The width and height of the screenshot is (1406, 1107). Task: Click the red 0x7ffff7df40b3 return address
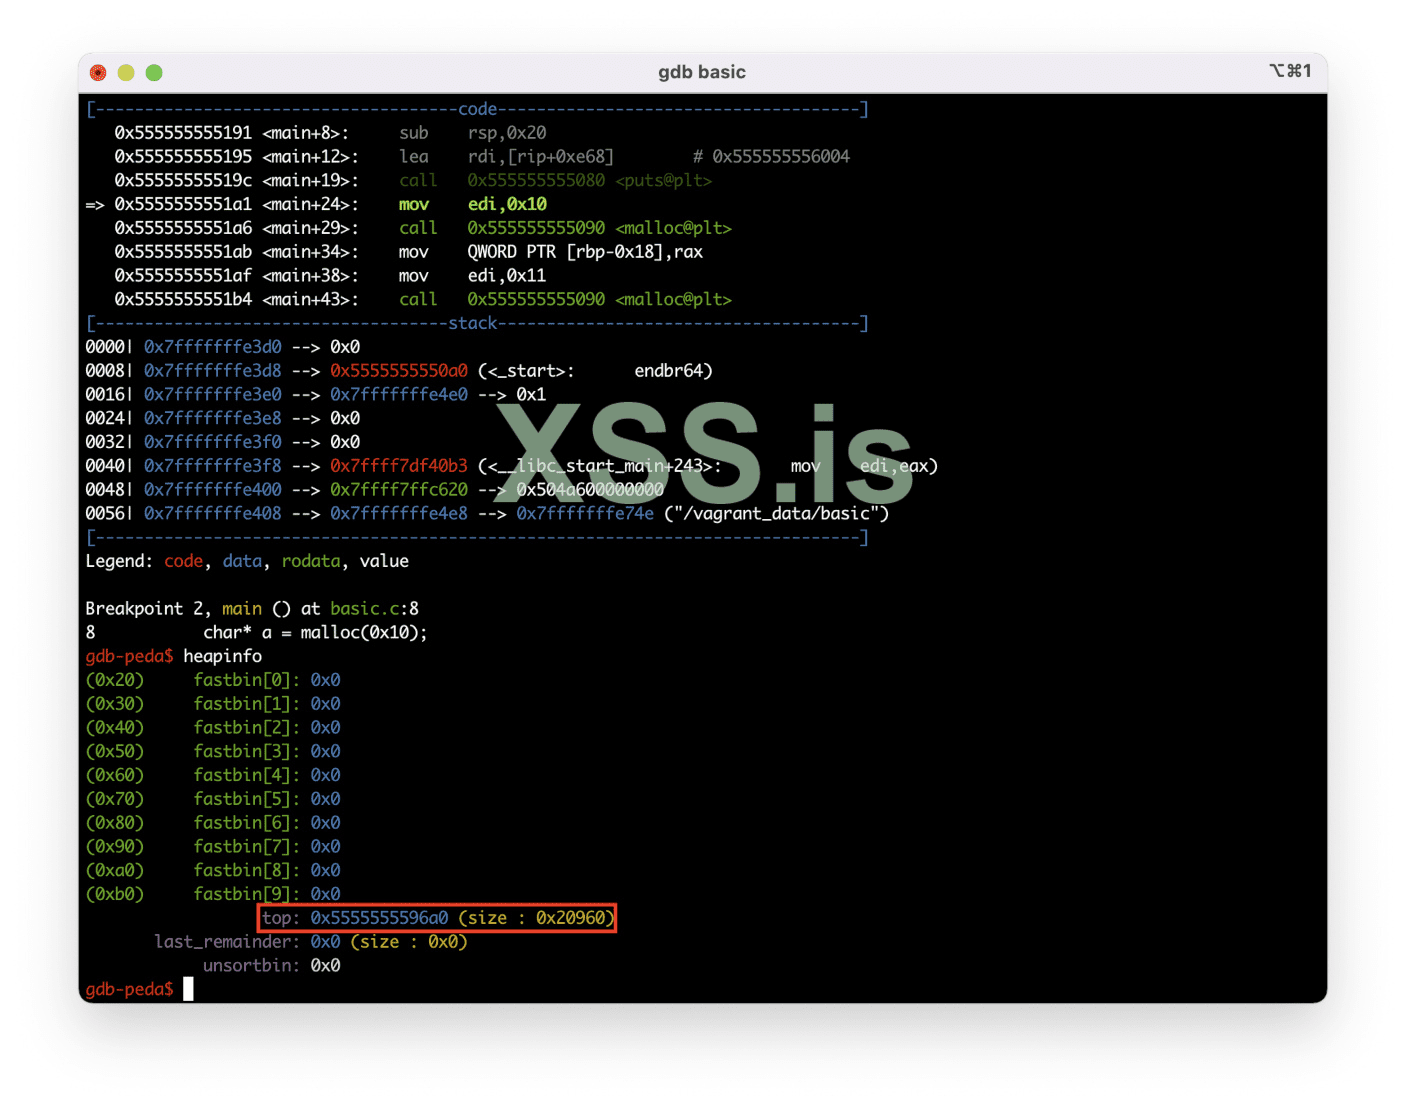399,466
